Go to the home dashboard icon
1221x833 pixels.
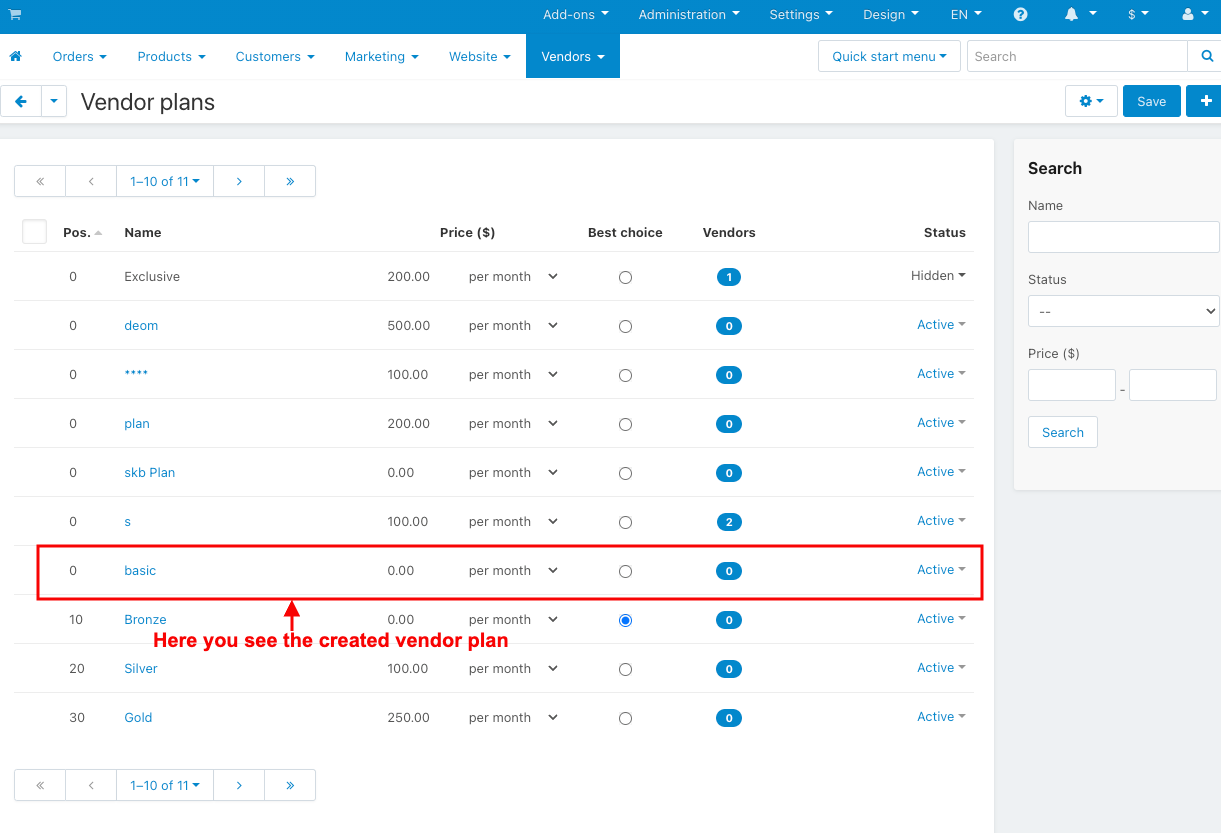pyautogui.click(x=15, y=57)
